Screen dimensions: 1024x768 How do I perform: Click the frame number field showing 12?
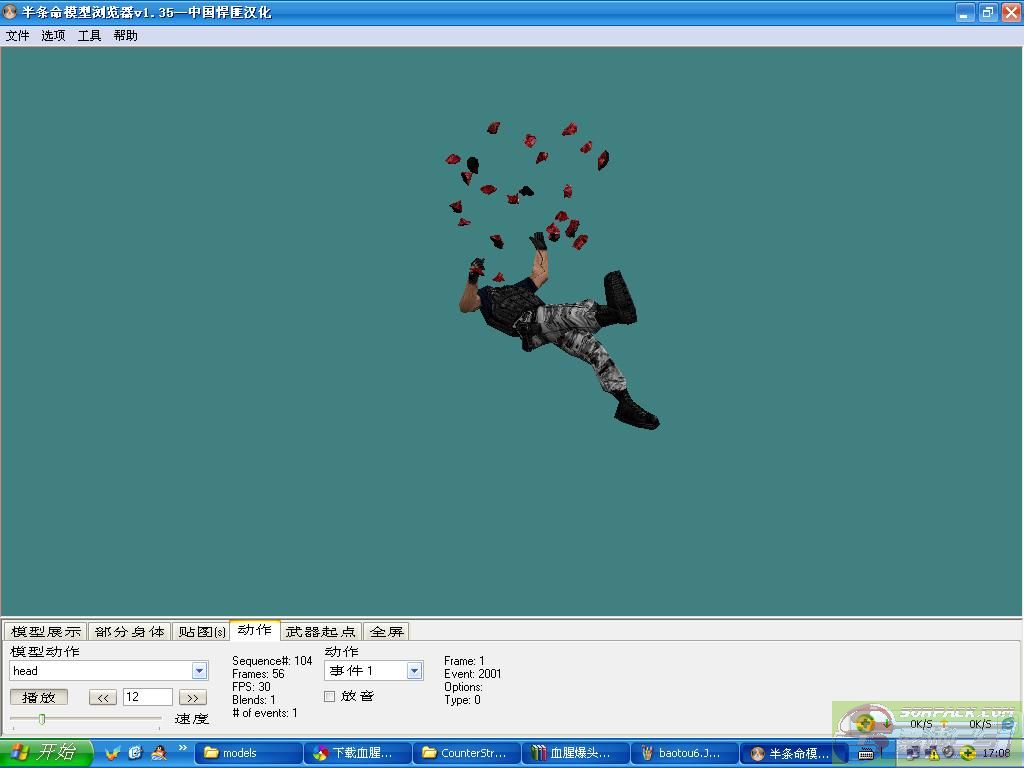pyautogui.click(x=147, y=697)
